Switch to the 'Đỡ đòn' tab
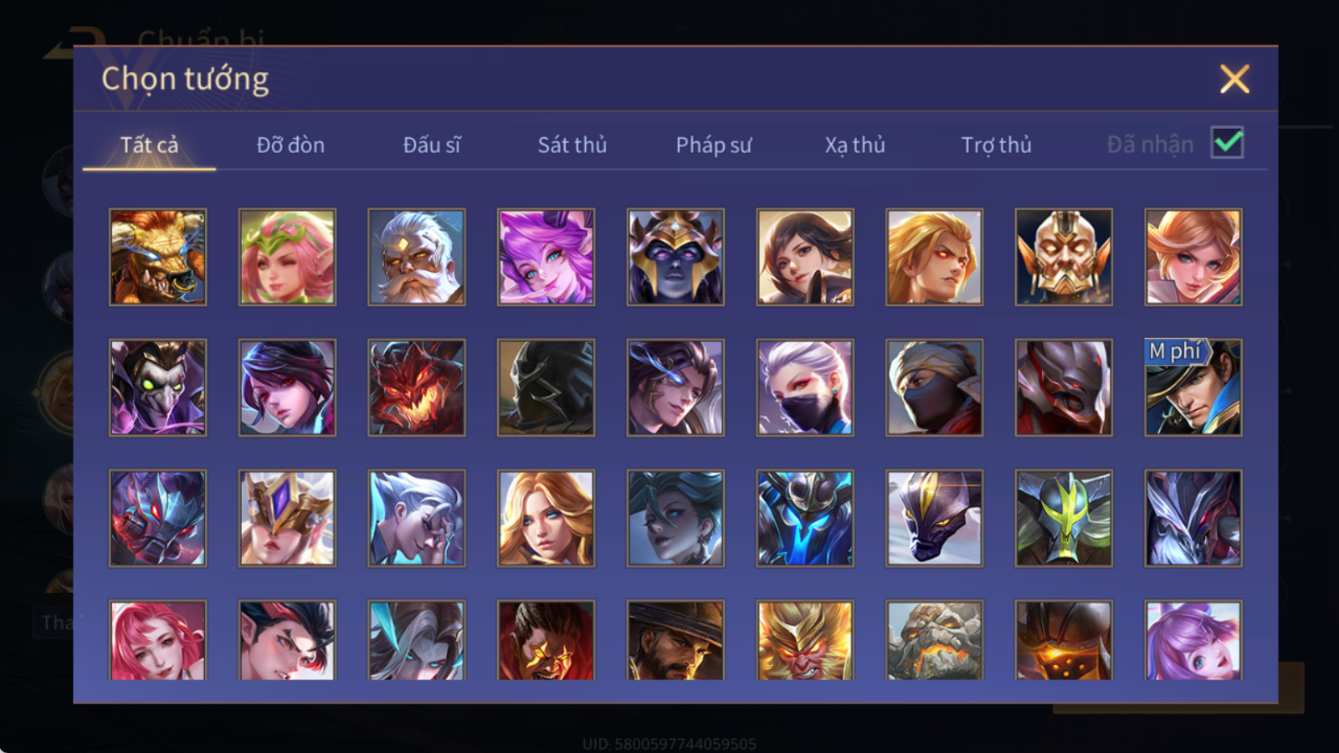 (291, 145)
